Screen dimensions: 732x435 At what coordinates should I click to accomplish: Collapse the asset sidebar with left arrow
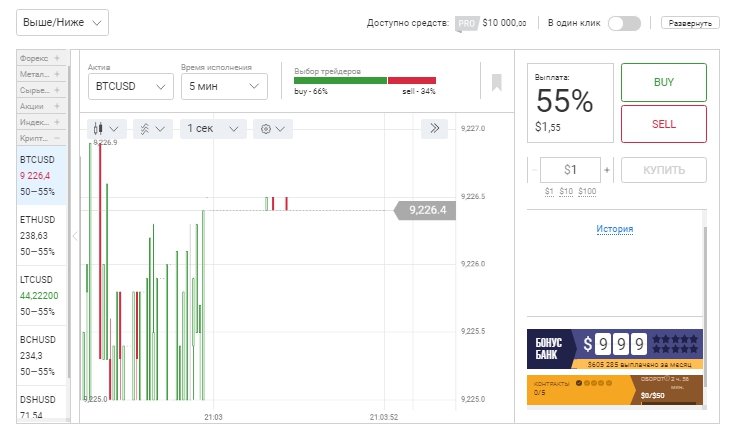click(73, 236)
